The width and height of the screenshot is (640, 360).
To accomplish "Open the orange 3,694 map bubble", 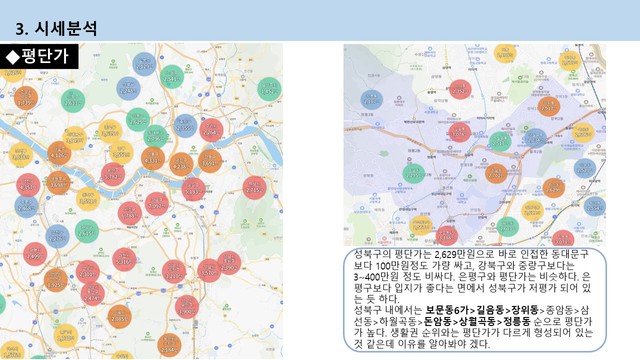I will click(210, 161).
